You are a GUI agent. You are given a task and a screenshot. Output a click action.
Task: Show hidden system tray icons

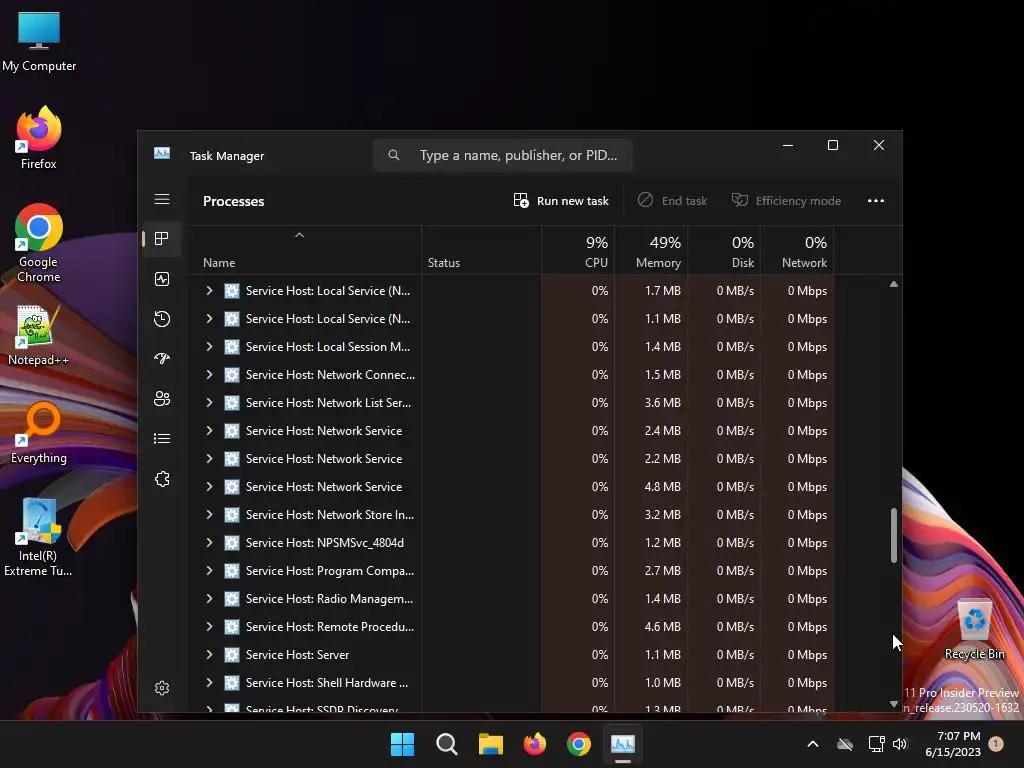pyautogui.click(x=813, y=744)
